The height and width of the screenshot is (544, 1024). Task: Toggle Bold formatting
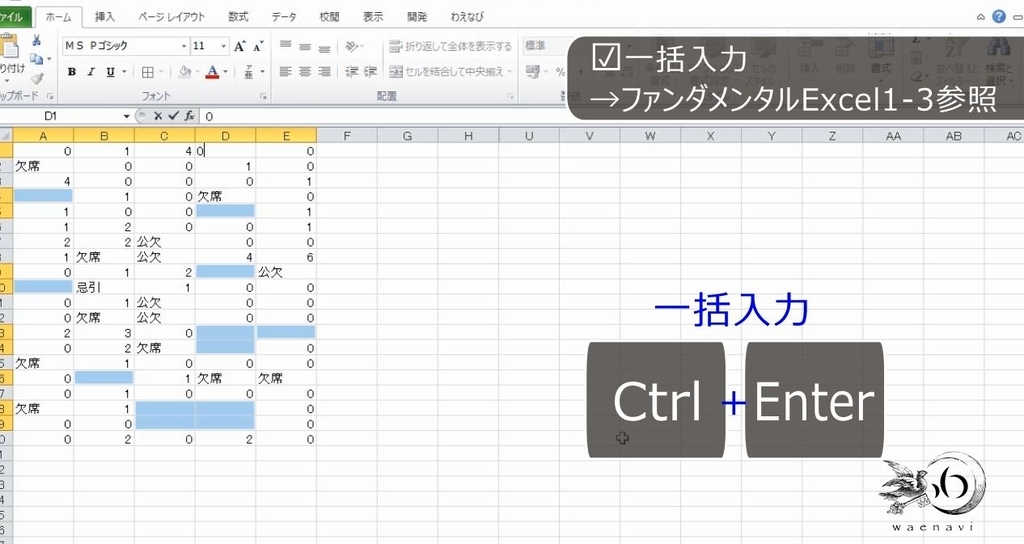click(72, 72)
